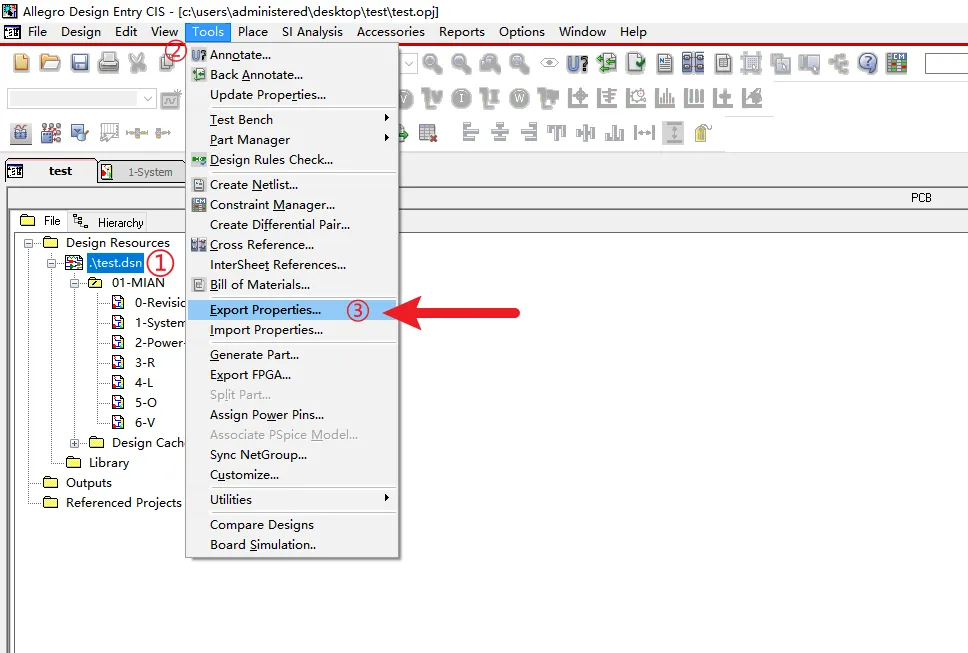The width and height of the screenshot is (968, 653).
Task: Click the Create Netlist toolbar icon
Action: [x=665, y=63]
